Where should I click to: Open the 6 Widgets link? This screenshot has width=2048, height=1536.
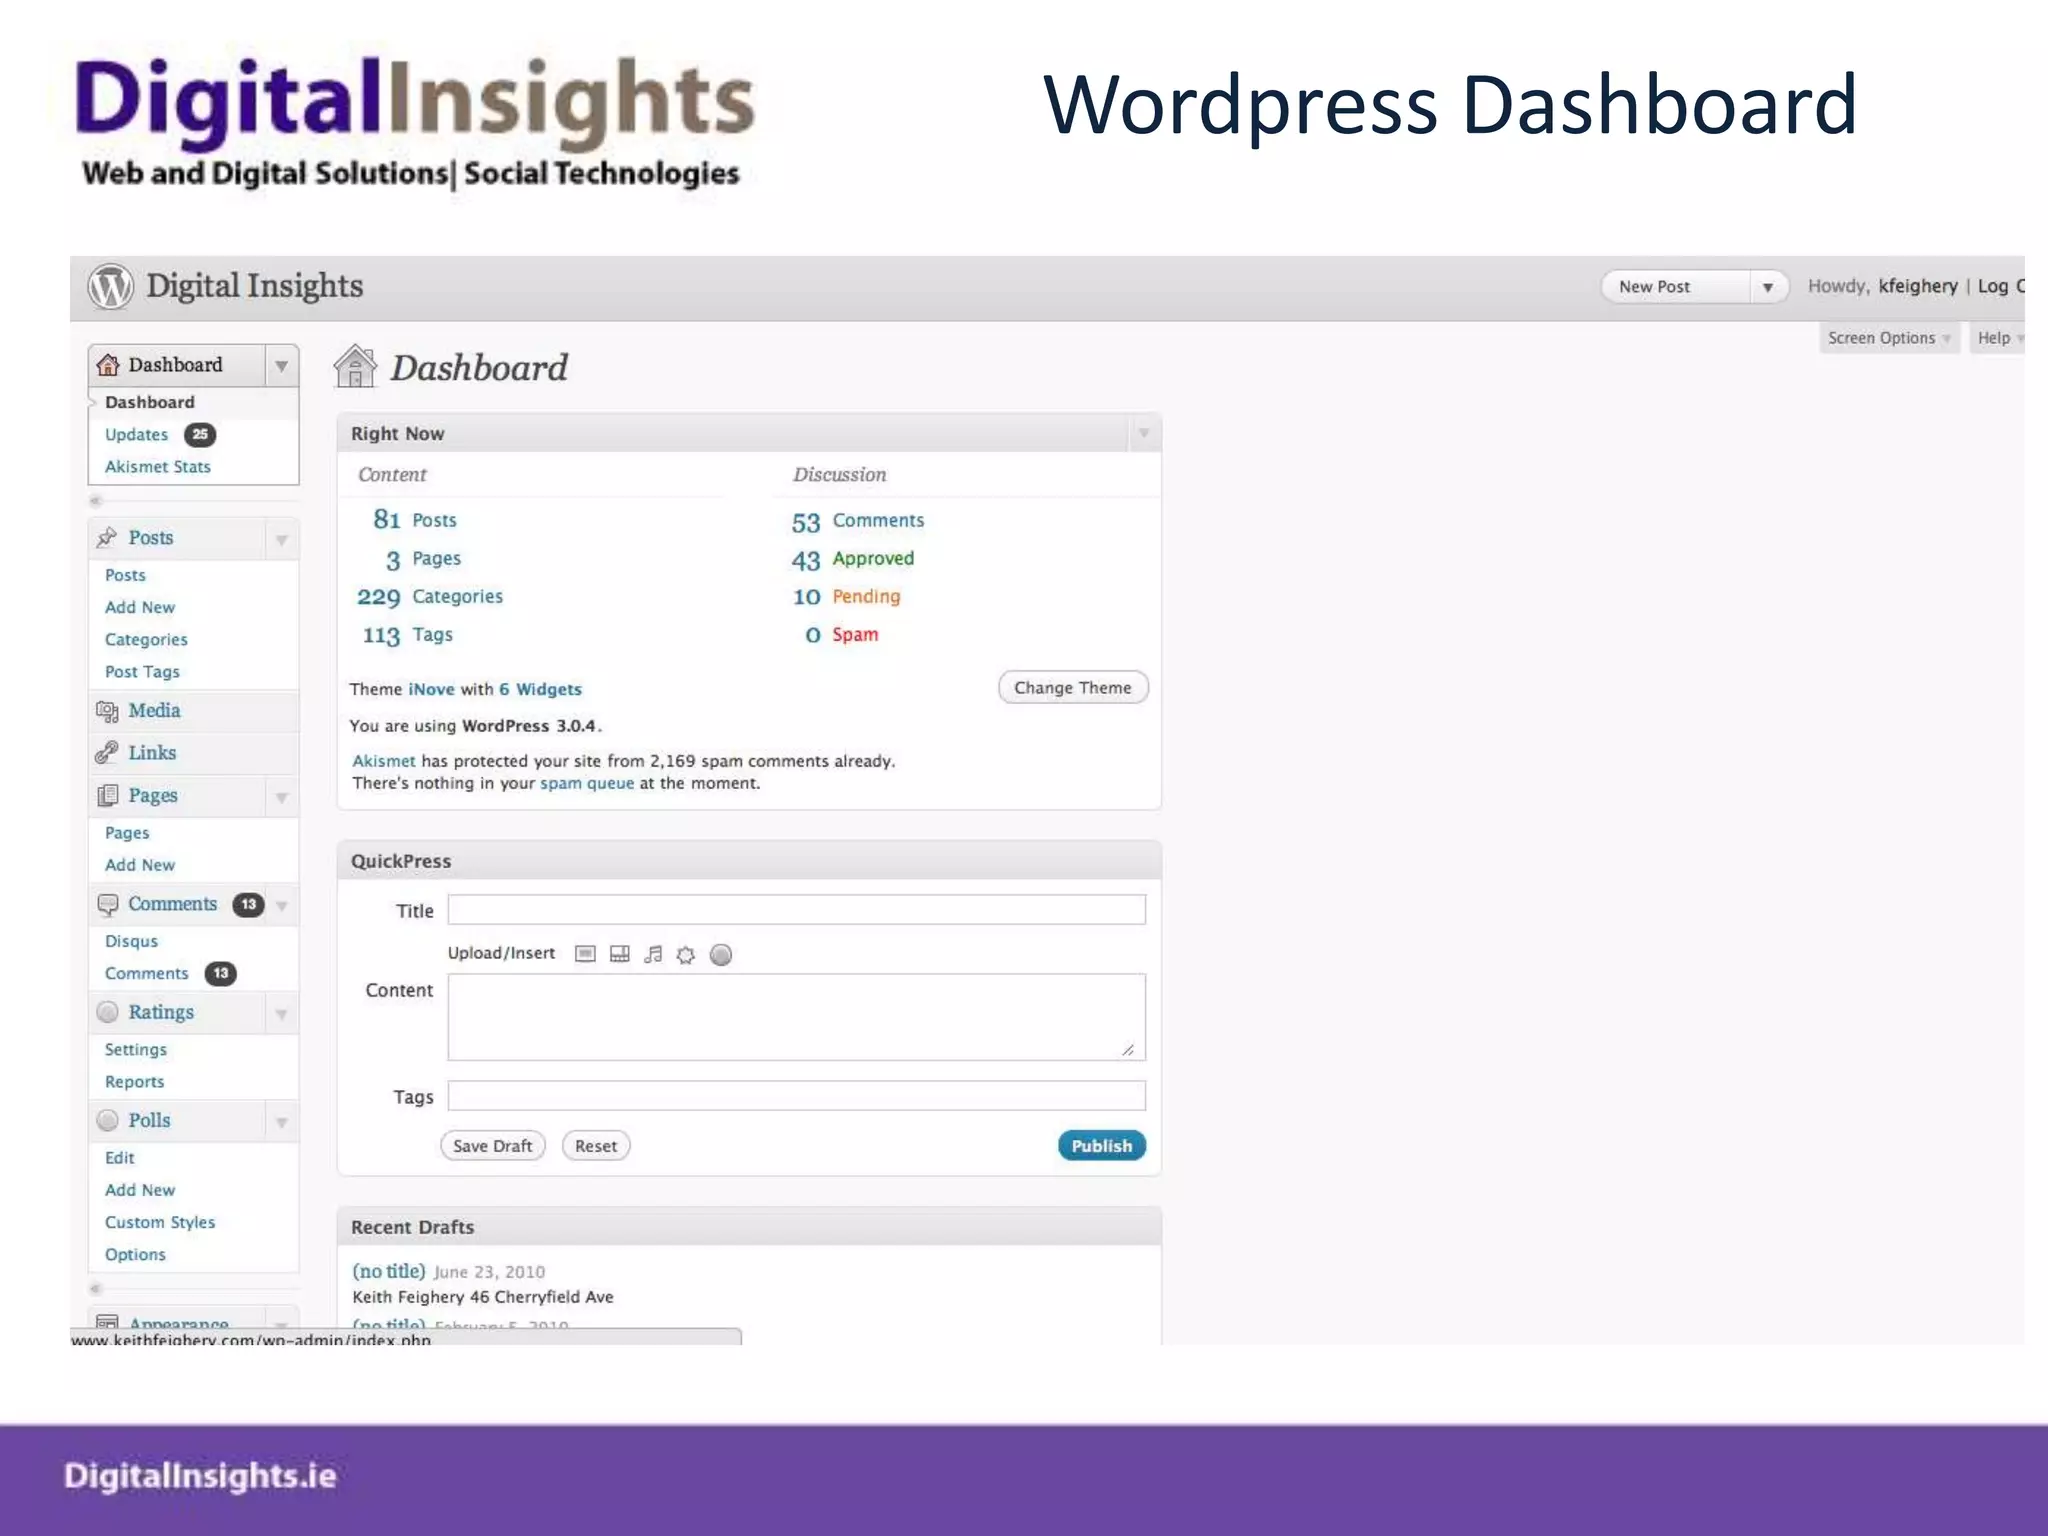click(x=540, y=689)
